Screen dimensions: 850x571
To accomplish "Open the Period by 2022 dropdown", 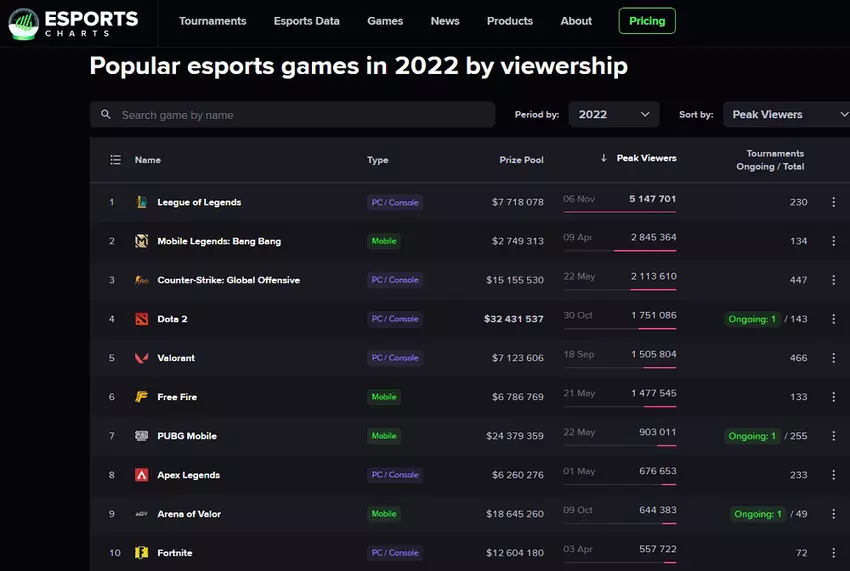I will pyautogui.click(x=613, y=115).
